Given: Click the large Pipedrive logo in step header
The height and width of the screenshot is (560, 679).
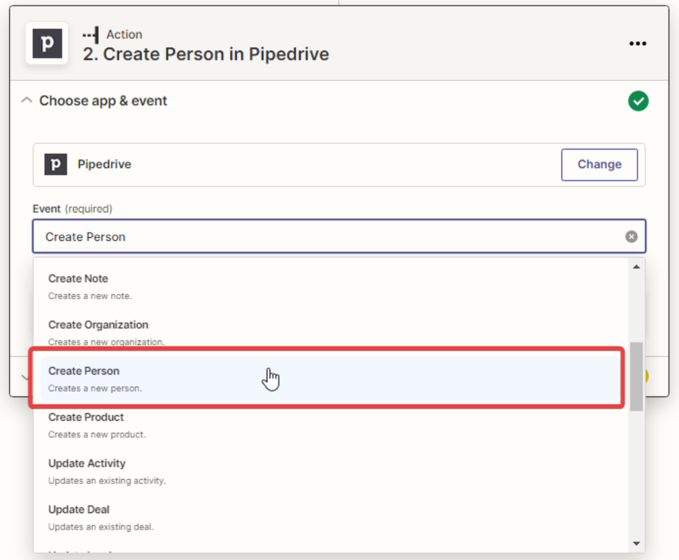Looking at the screenshot, I should click(x=47, y=44).
